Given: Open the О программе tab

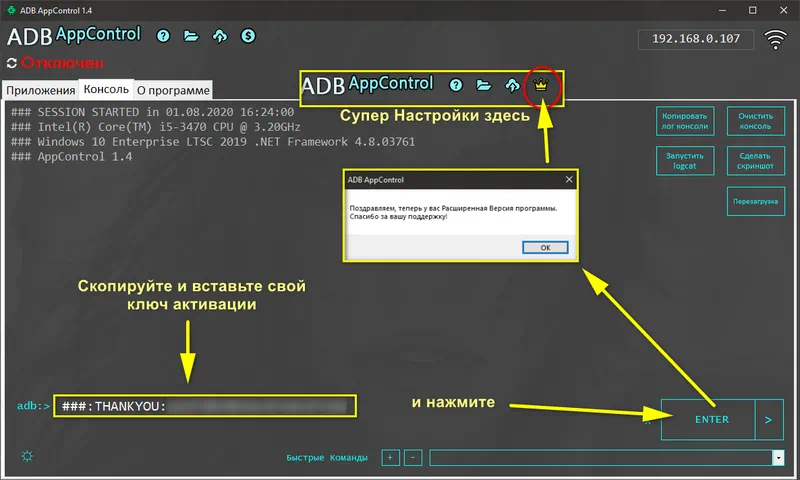Looking at the screenshot, I should coord(173,90).
